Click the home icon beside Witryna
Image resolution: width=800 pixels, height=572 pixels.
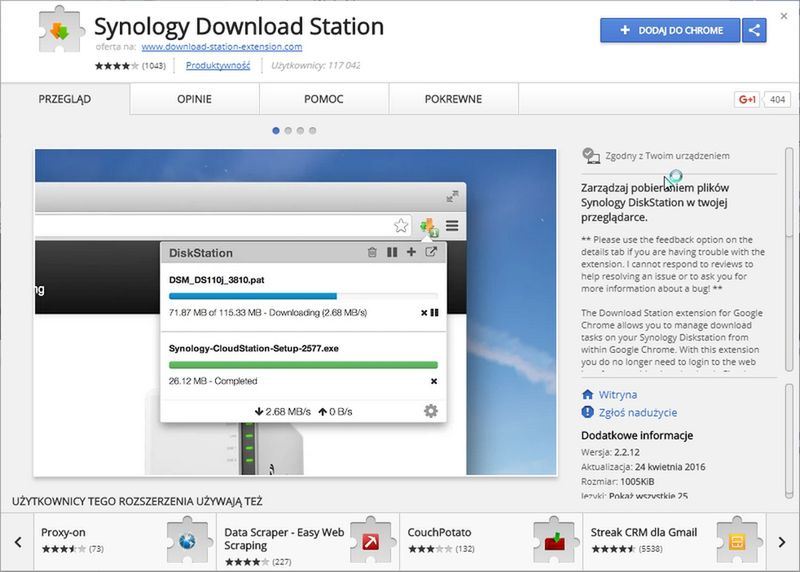[587, 394]
